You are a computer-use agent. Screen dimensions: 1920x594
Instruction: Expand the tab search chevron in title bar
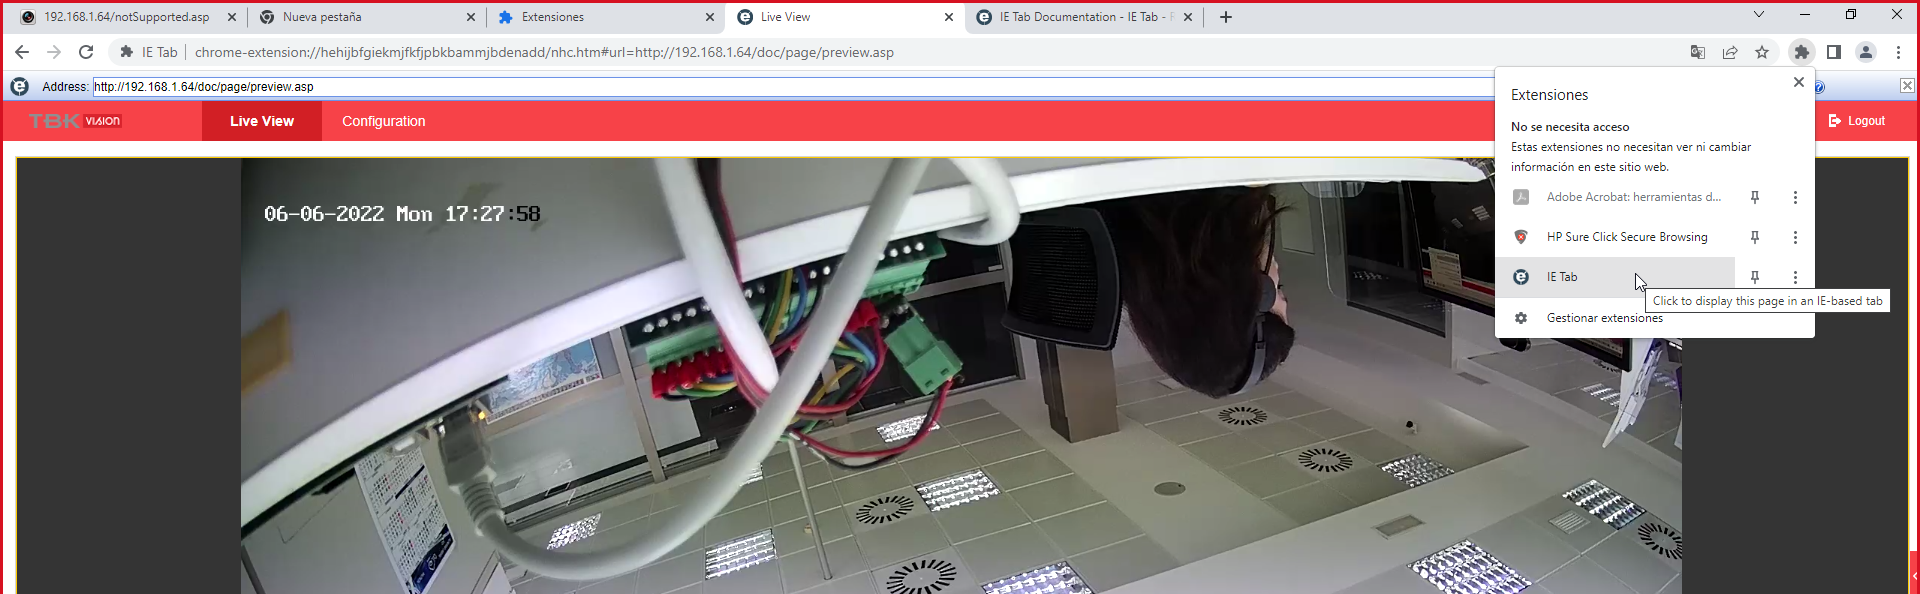(x=1758, y=15)
